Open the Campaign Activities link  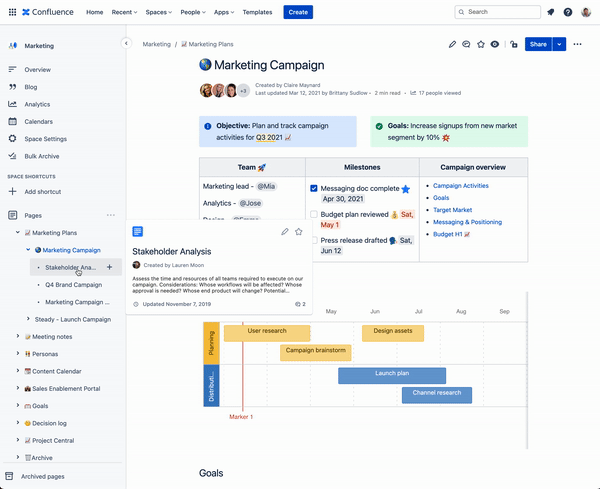coord(461,186)
